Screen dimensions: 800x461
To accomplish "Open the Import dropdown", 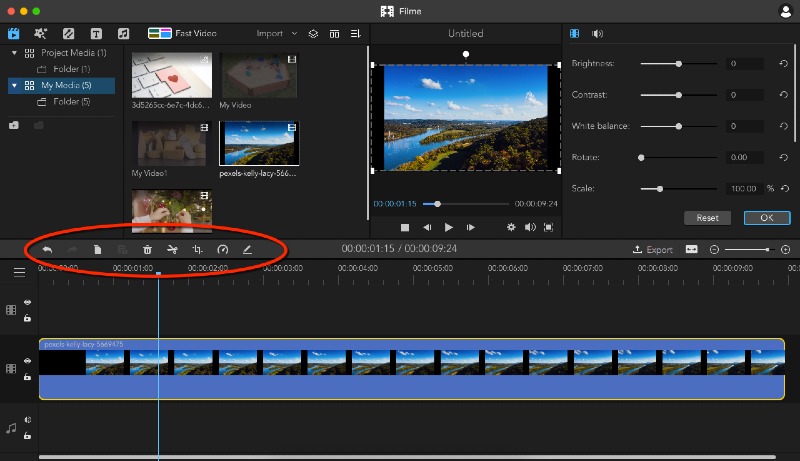I will point(277,34).
